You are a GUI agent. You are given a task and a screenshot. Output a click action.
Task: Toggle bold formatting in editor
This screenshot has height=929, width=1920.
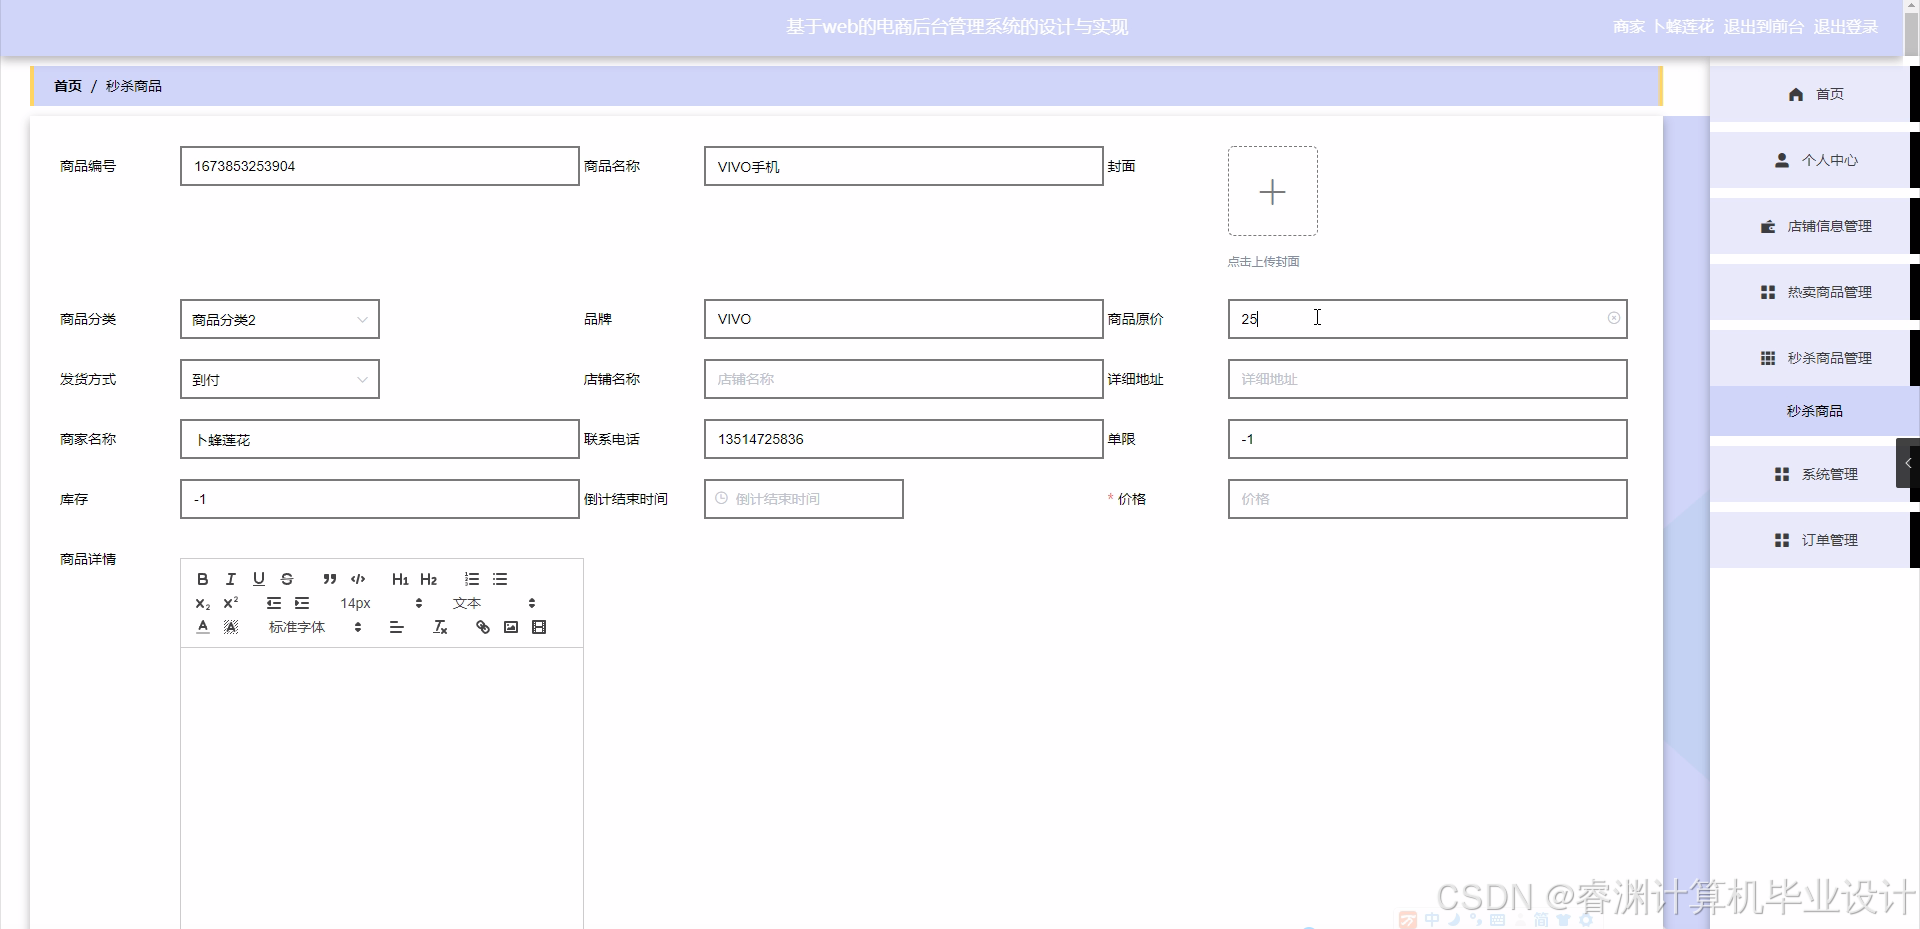click(x=203, y=579)
